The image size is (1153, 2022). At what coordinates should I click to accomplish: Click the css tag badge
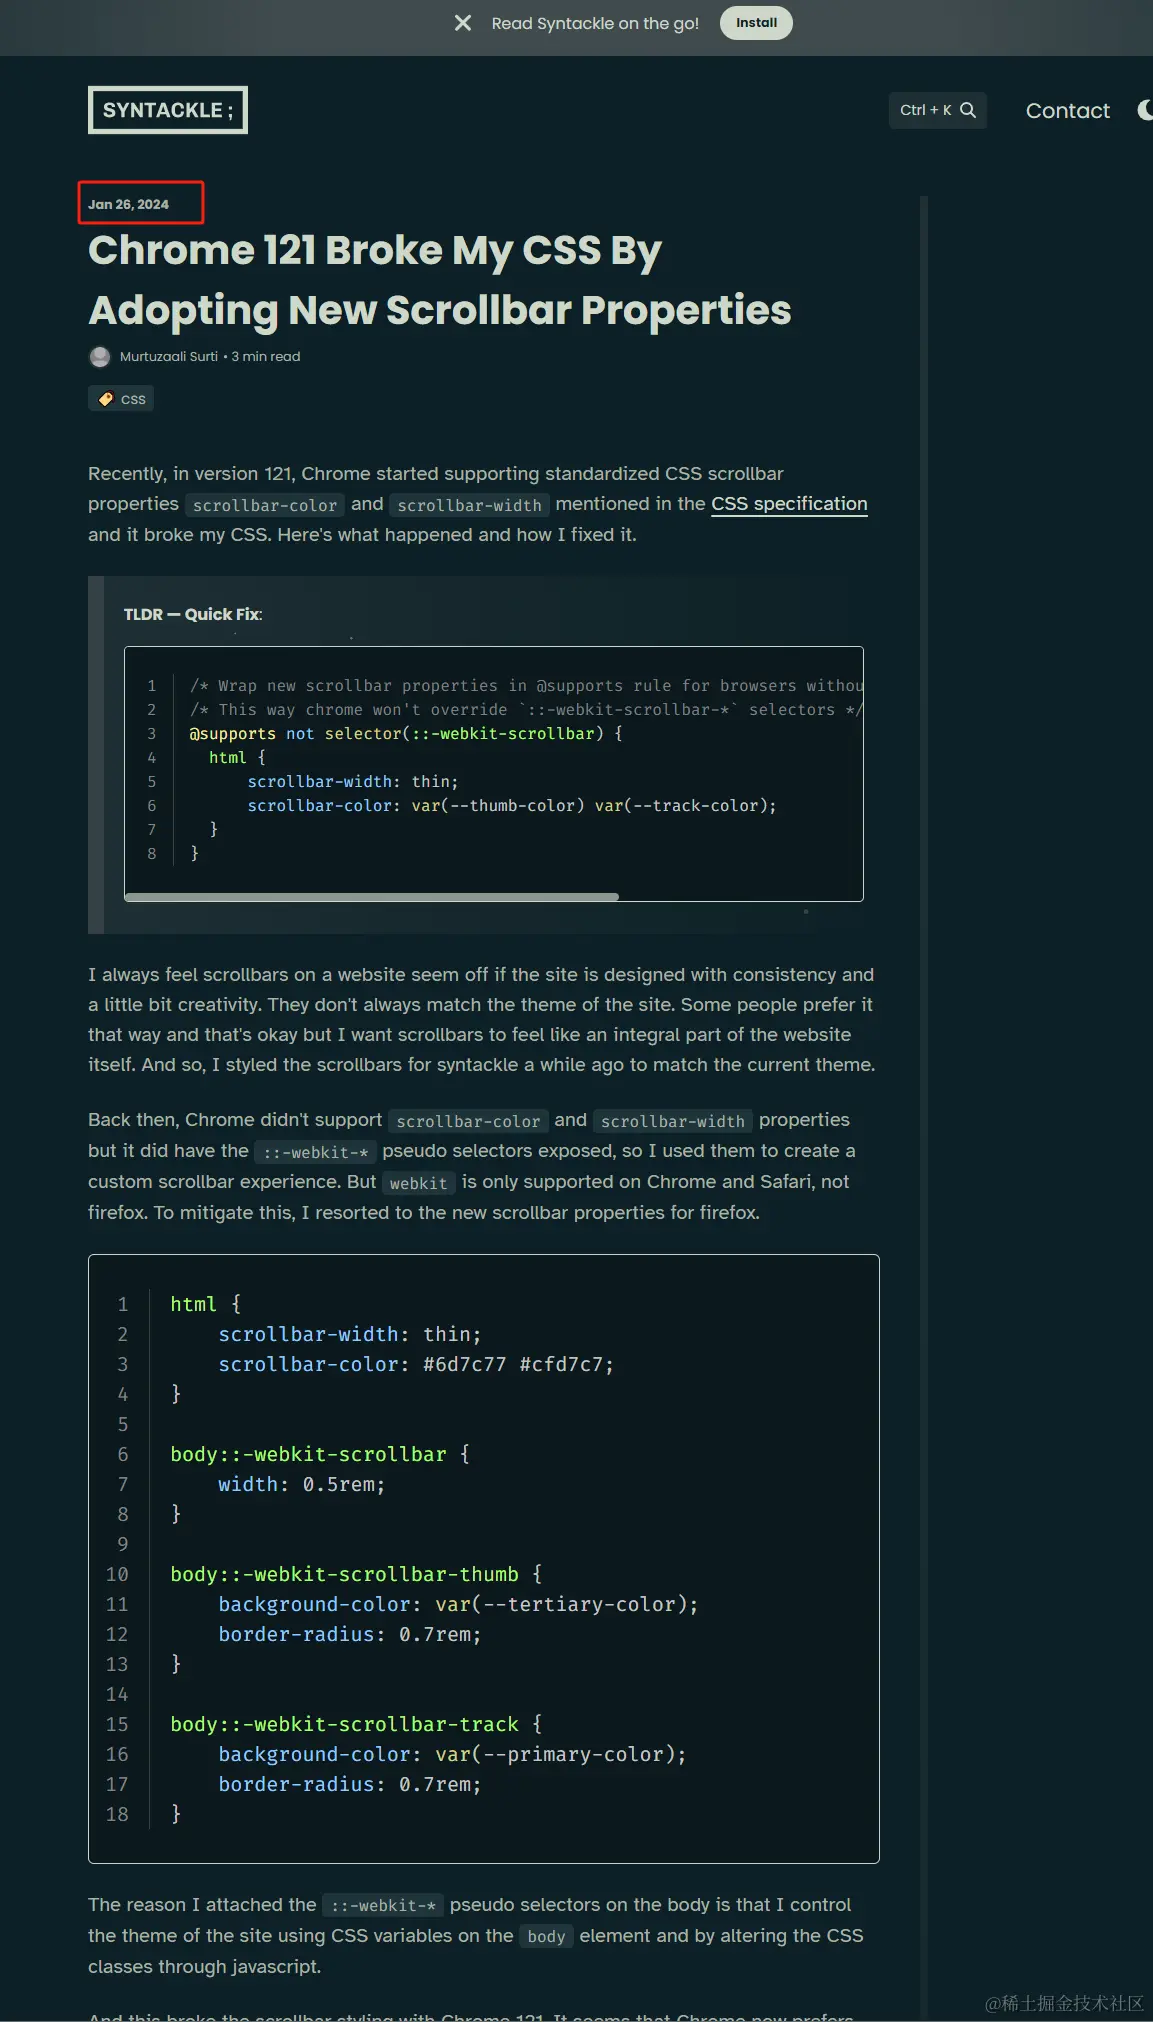pos(121,399)
